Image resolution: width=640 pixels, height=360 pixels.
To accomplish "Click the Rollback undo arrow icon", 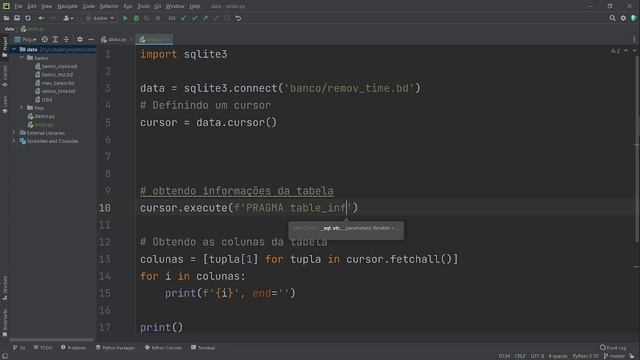I will click(x=238, y=18).
